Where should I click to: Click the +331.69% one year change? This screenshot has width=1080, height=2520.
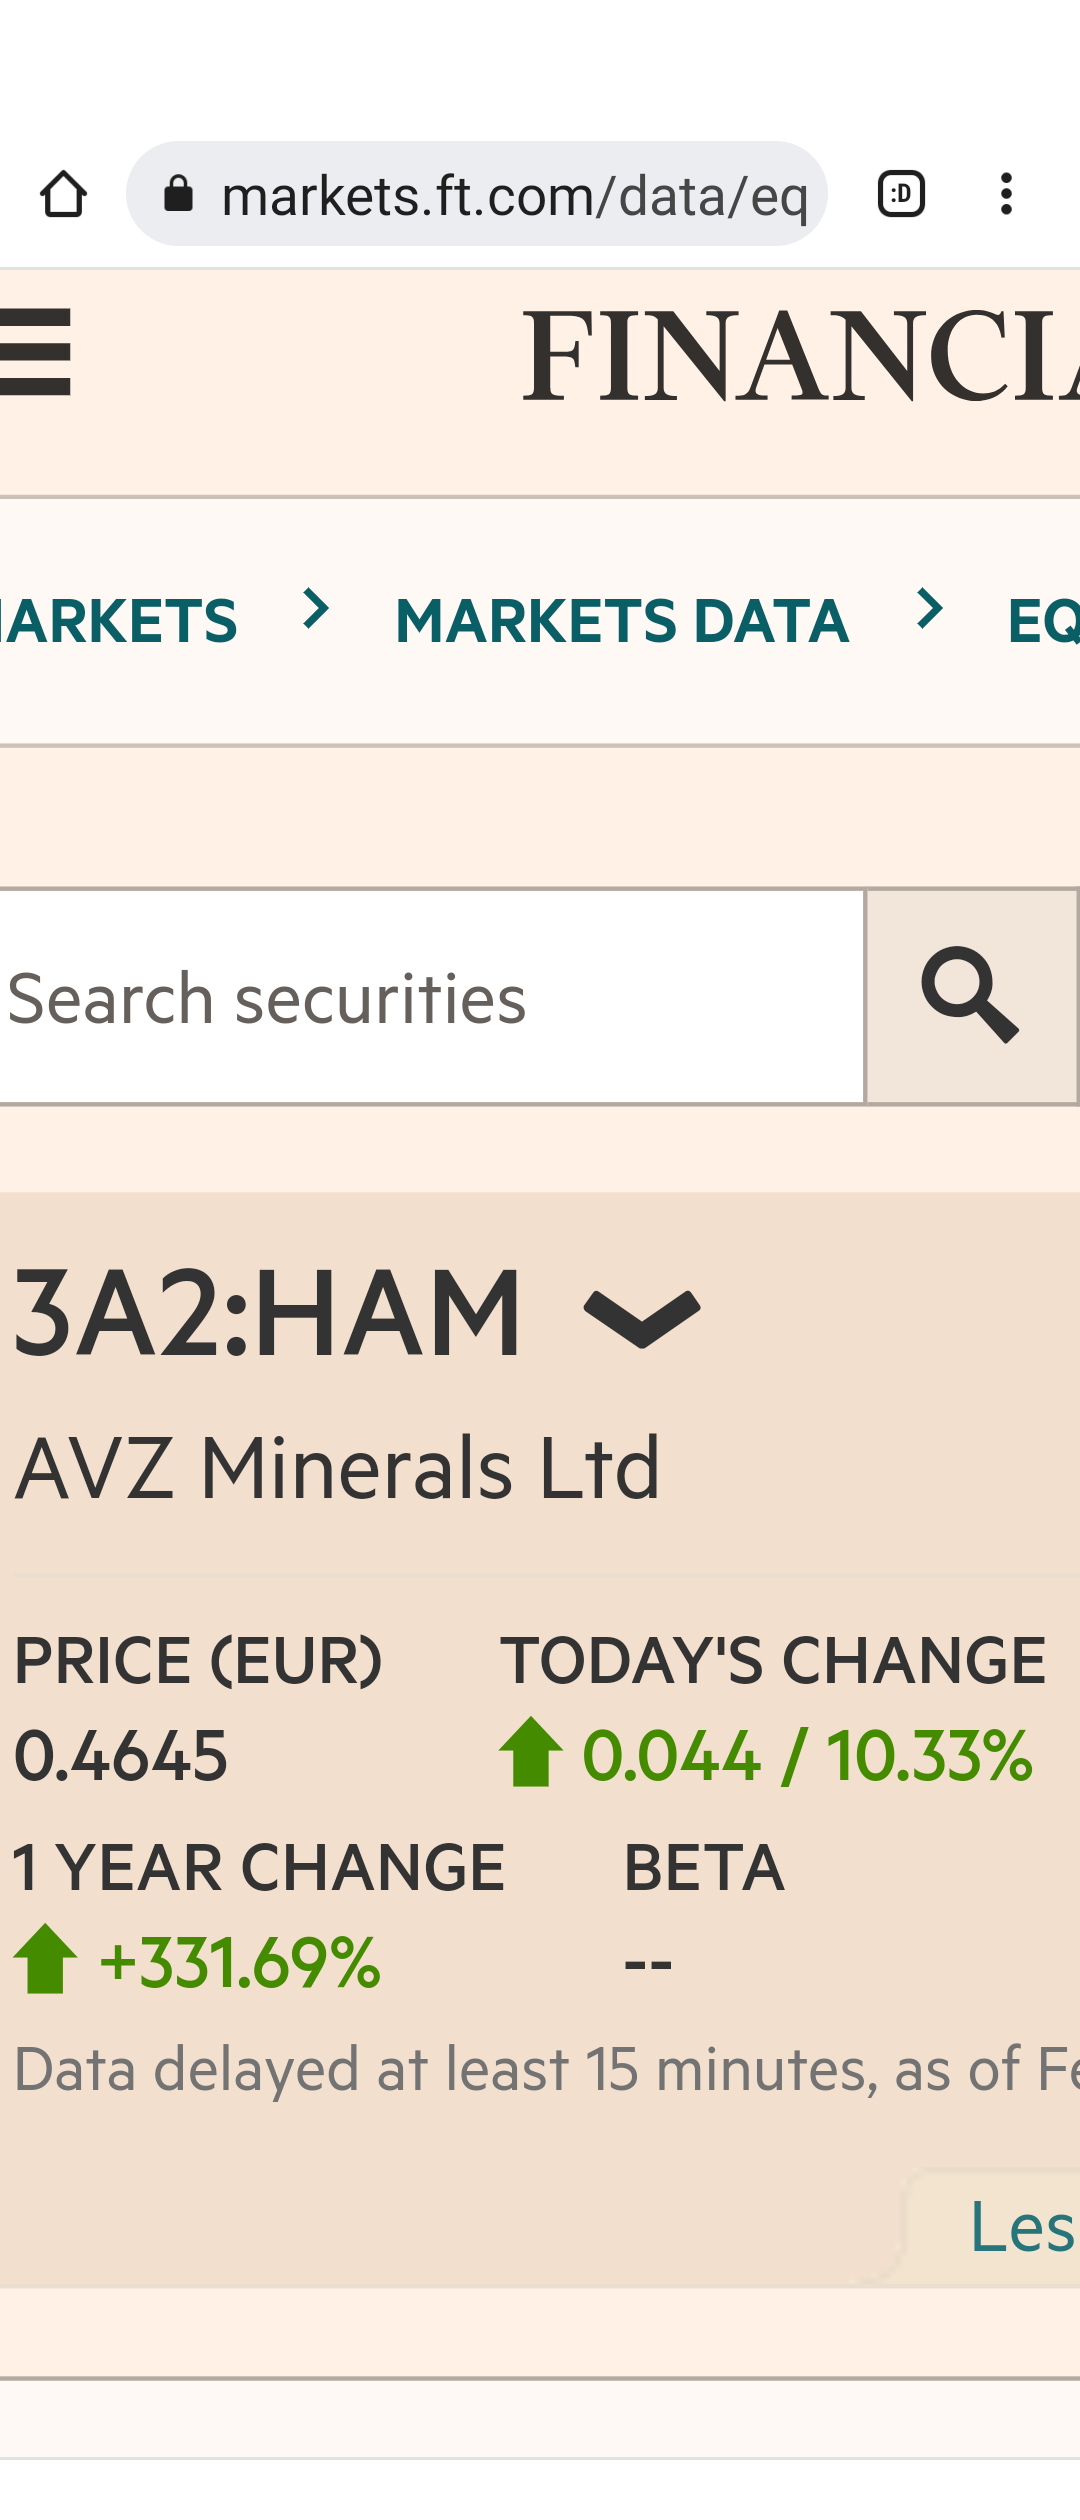tap(240, 1962)
